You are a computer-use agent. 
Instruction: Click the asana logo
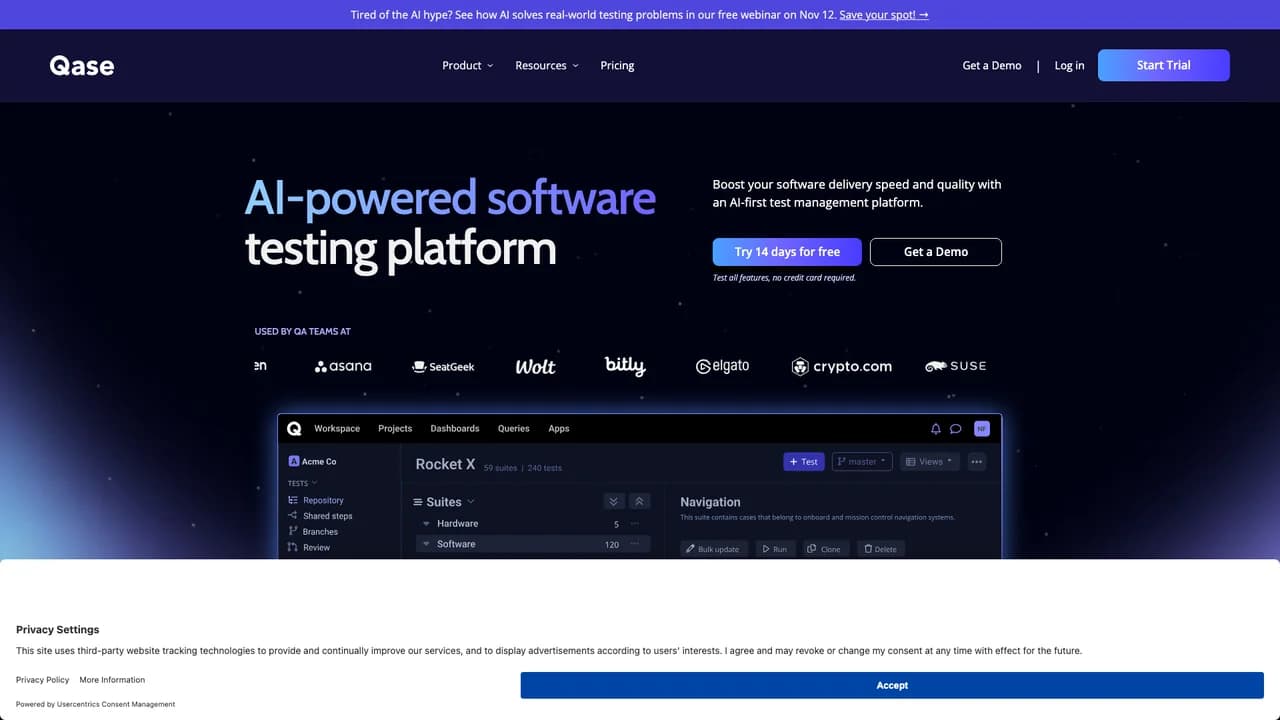pyautogui.click(x=343, y=367)
